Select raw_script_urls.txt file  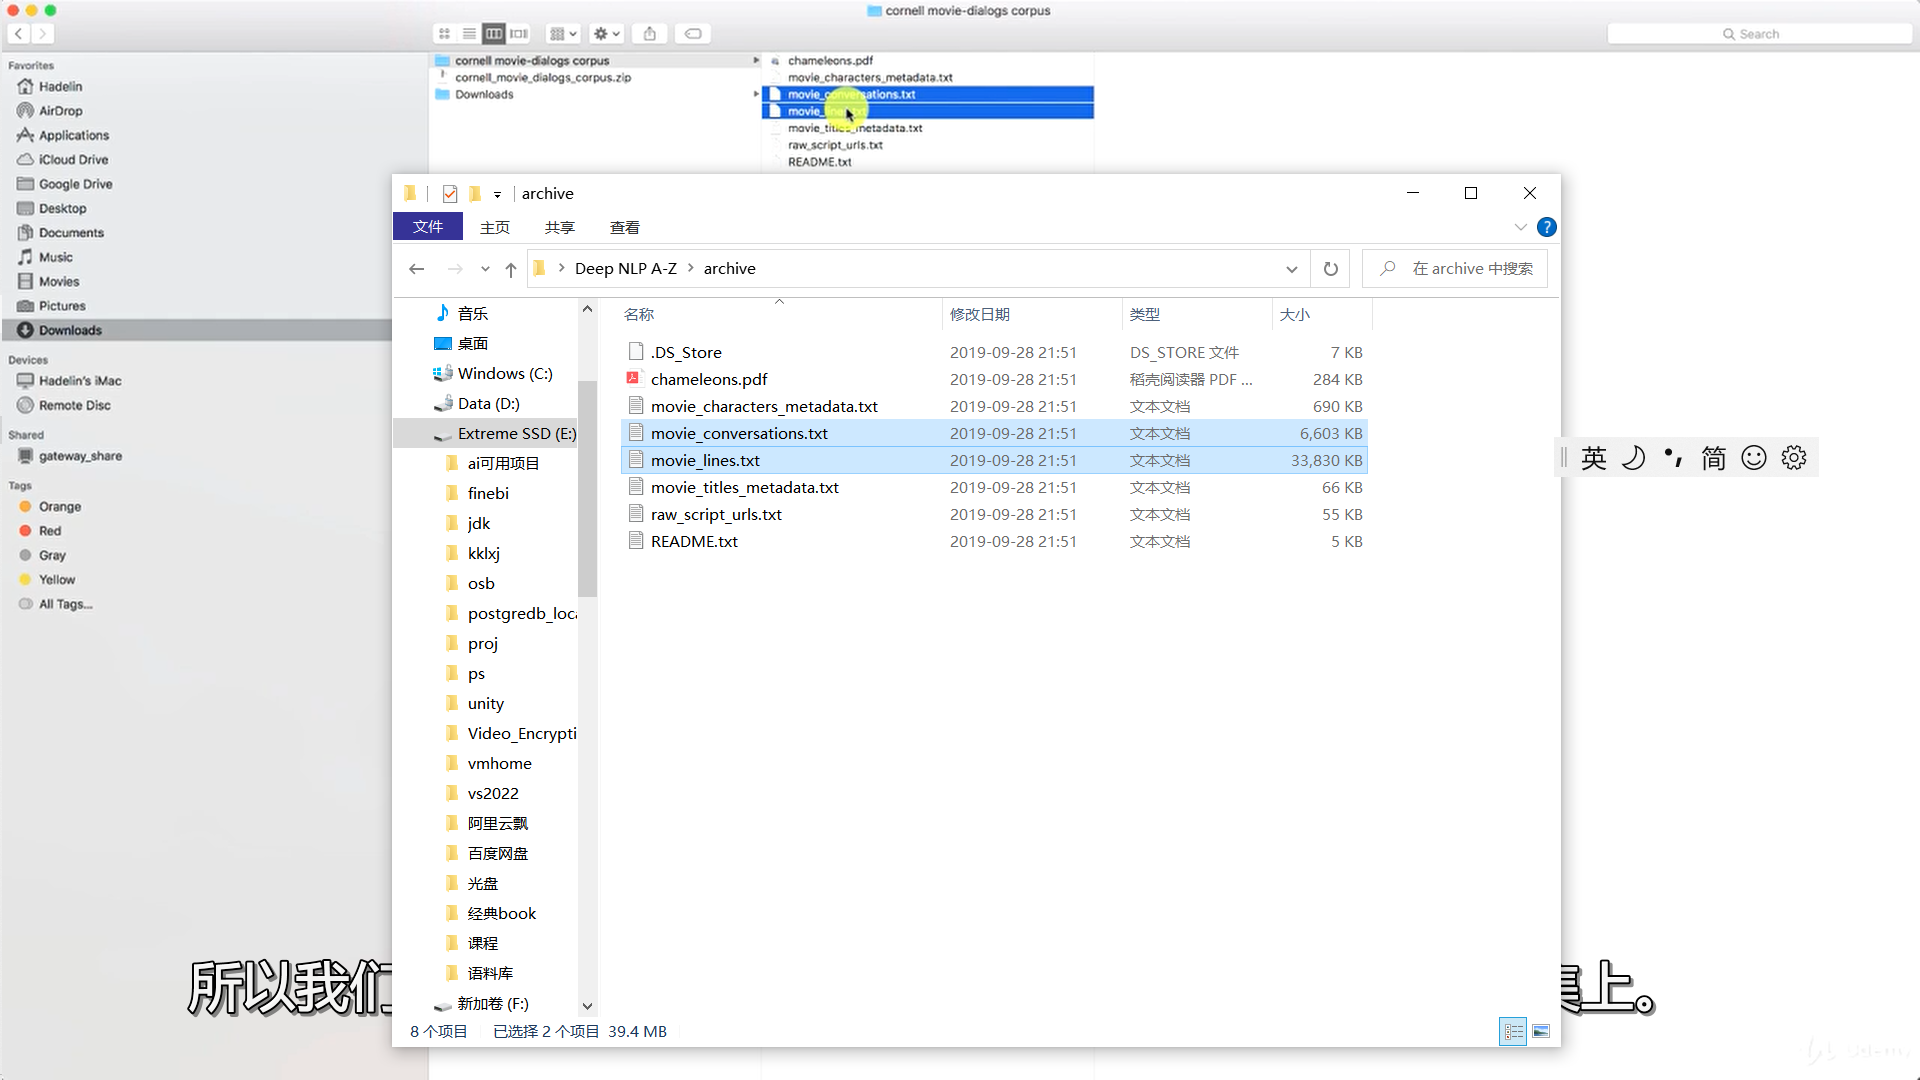click(994, 515)
